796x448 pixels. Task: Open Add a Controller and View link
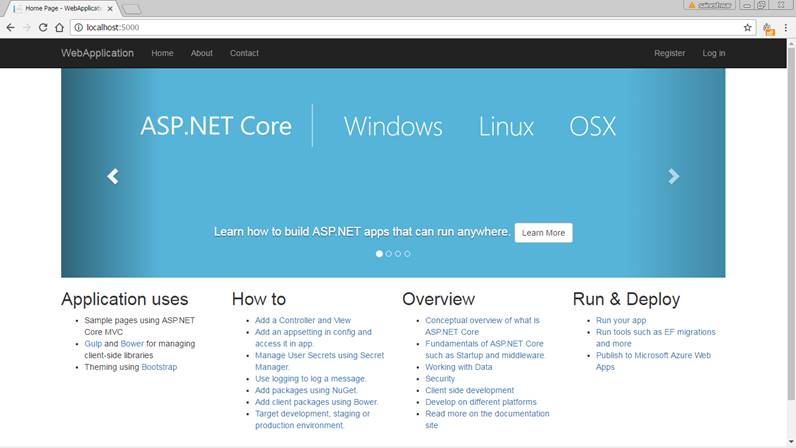tap(303, 321)
